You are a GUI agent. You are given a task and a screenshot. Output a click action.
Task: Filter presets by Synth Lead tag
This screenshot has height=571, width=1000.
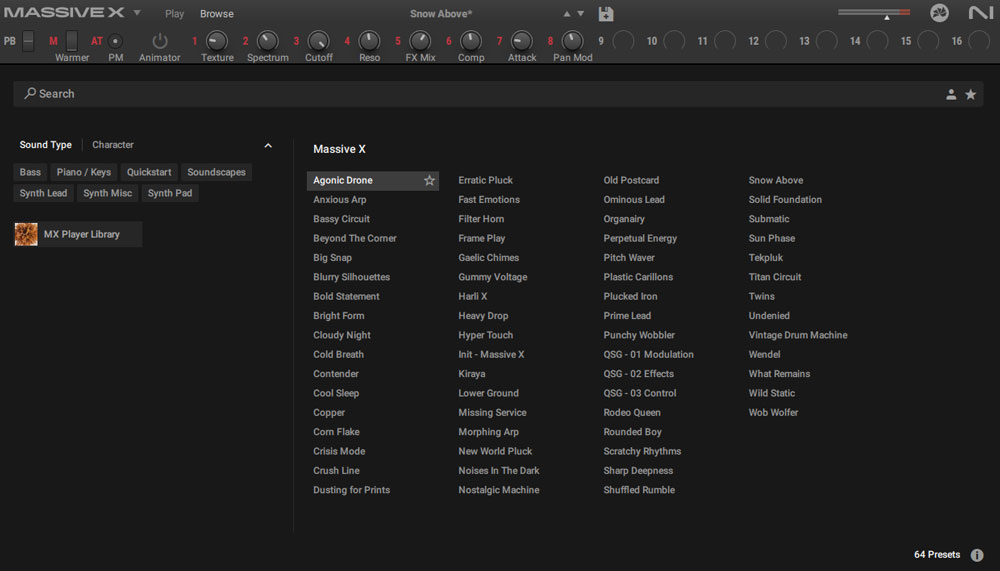coord(43,193)
